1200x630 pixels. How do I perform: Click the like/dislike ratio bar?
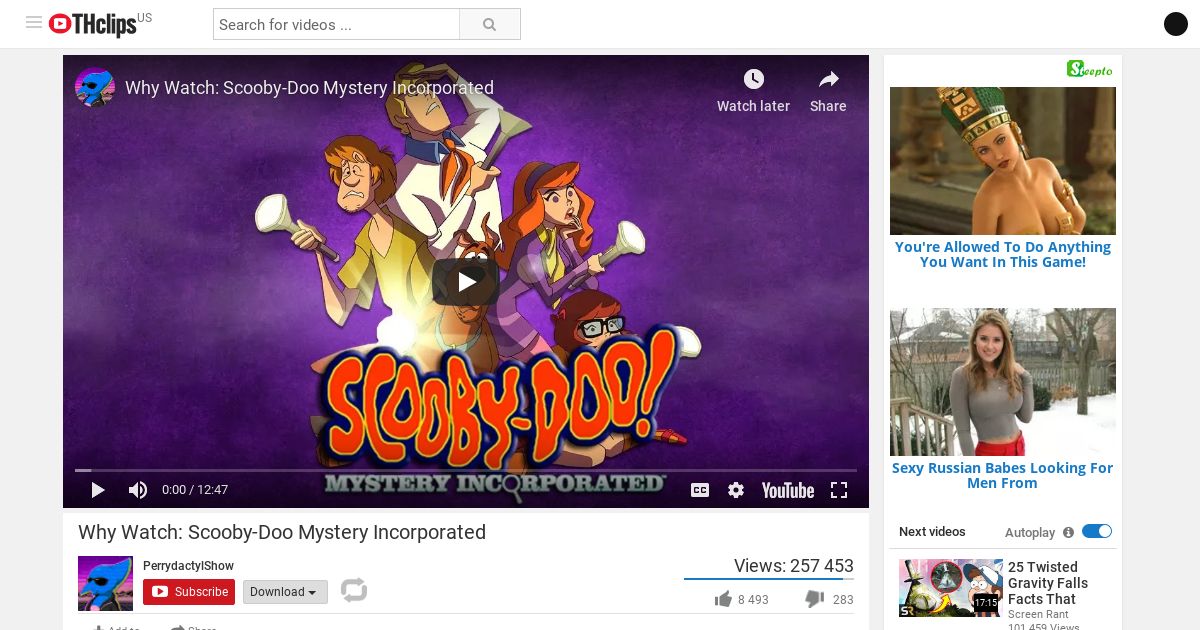click(x=769, y=579)
